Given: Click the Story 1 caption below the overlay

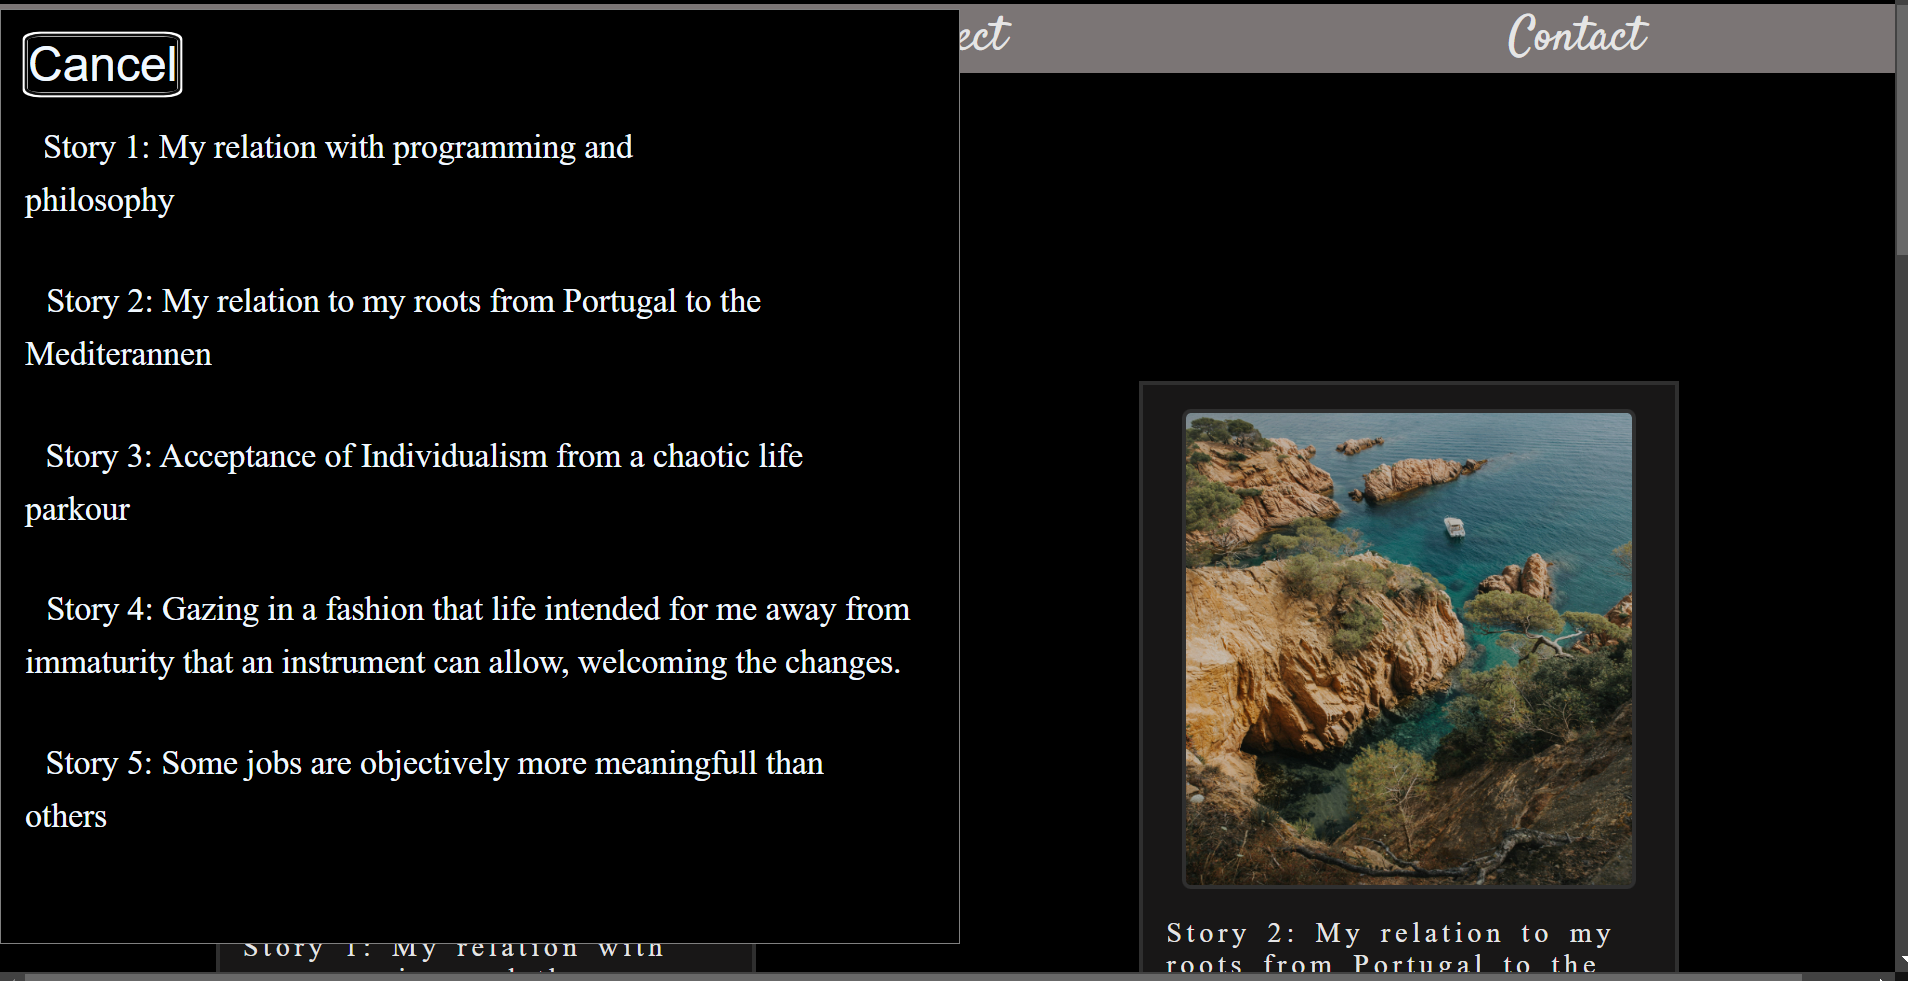Looking at the screenshot, I should coord(453,950).
